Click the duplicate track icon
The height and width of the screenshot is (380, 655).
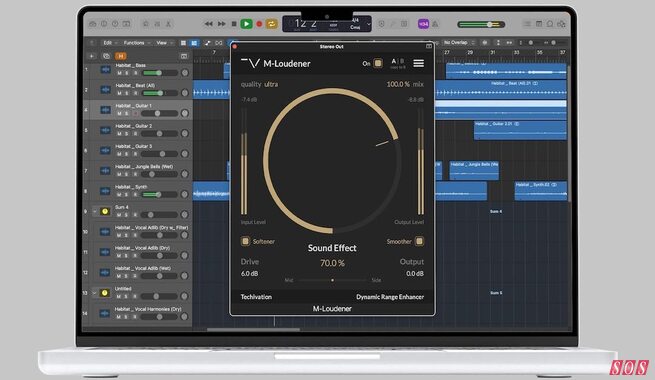[x=106, y=56]
